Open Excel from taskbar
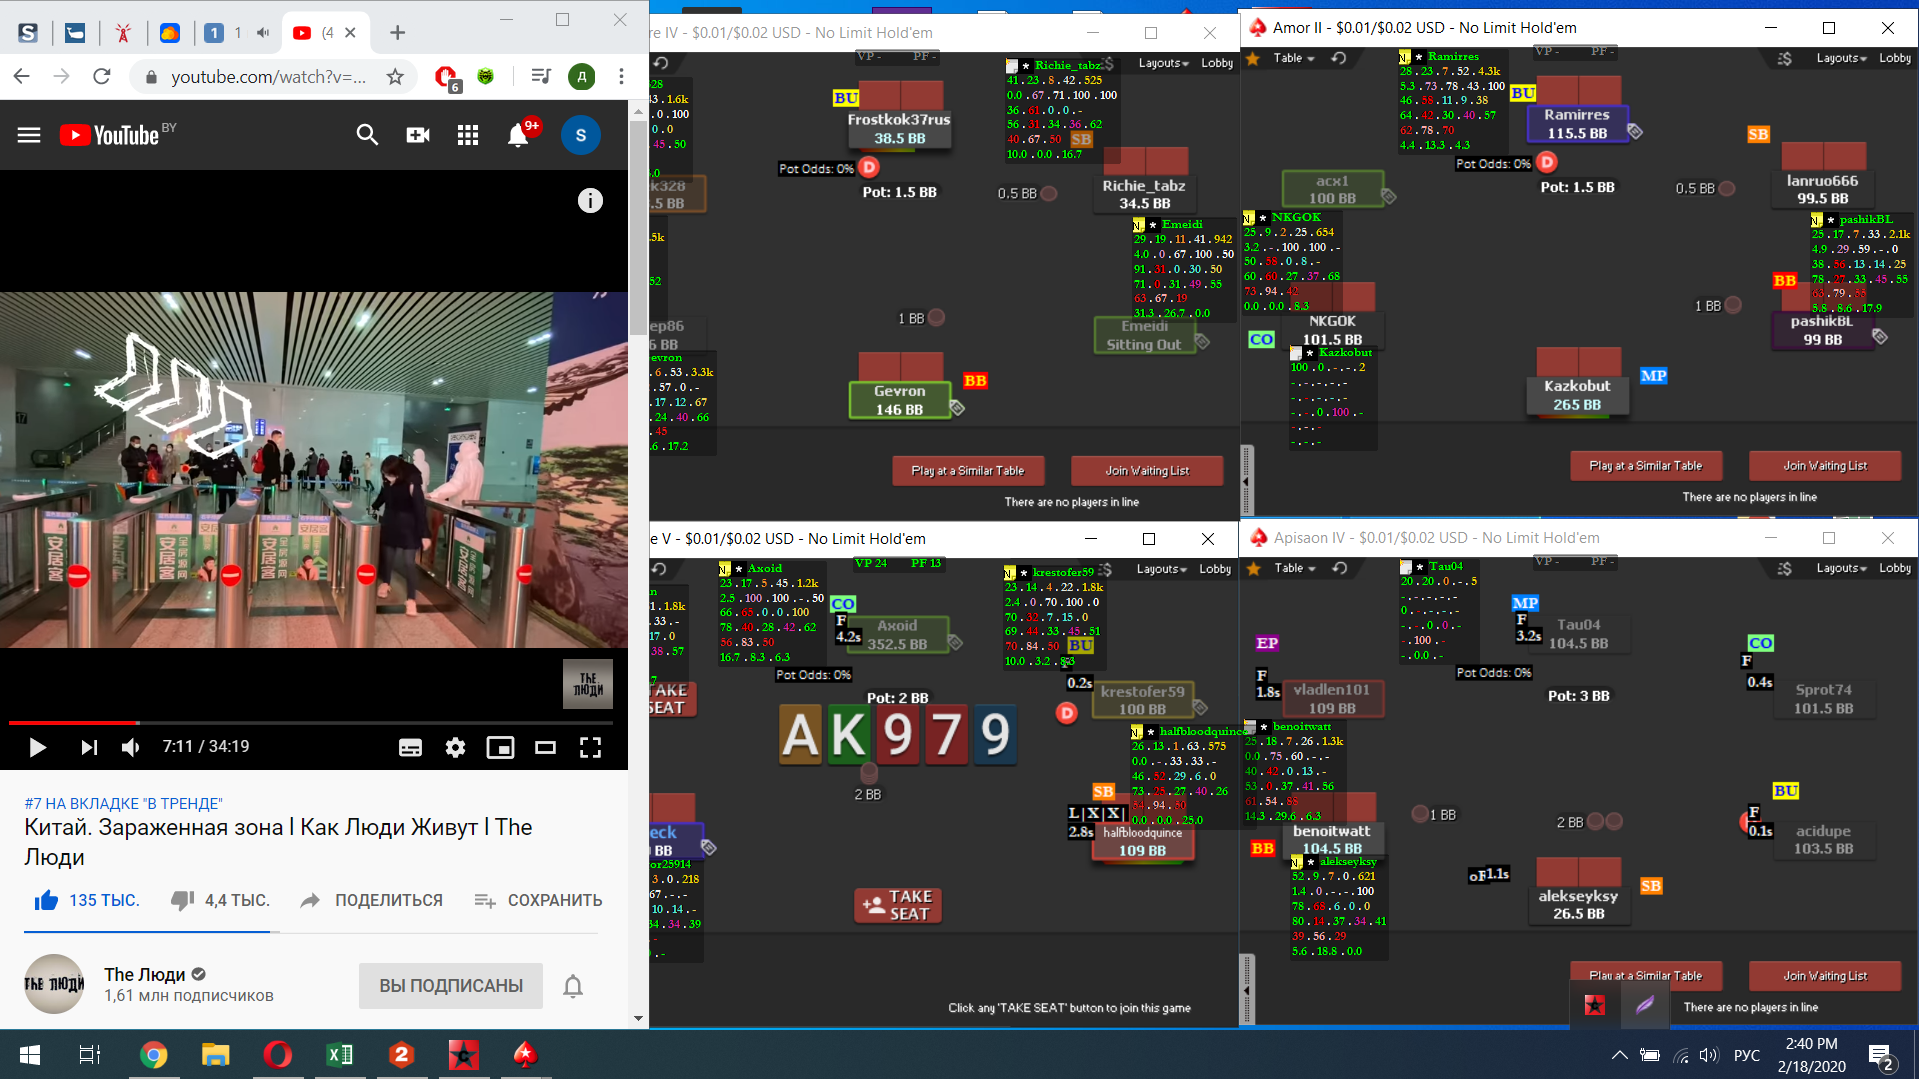The width and height of the screenshot is (1919, 1079). click(x=339, y=1055)
